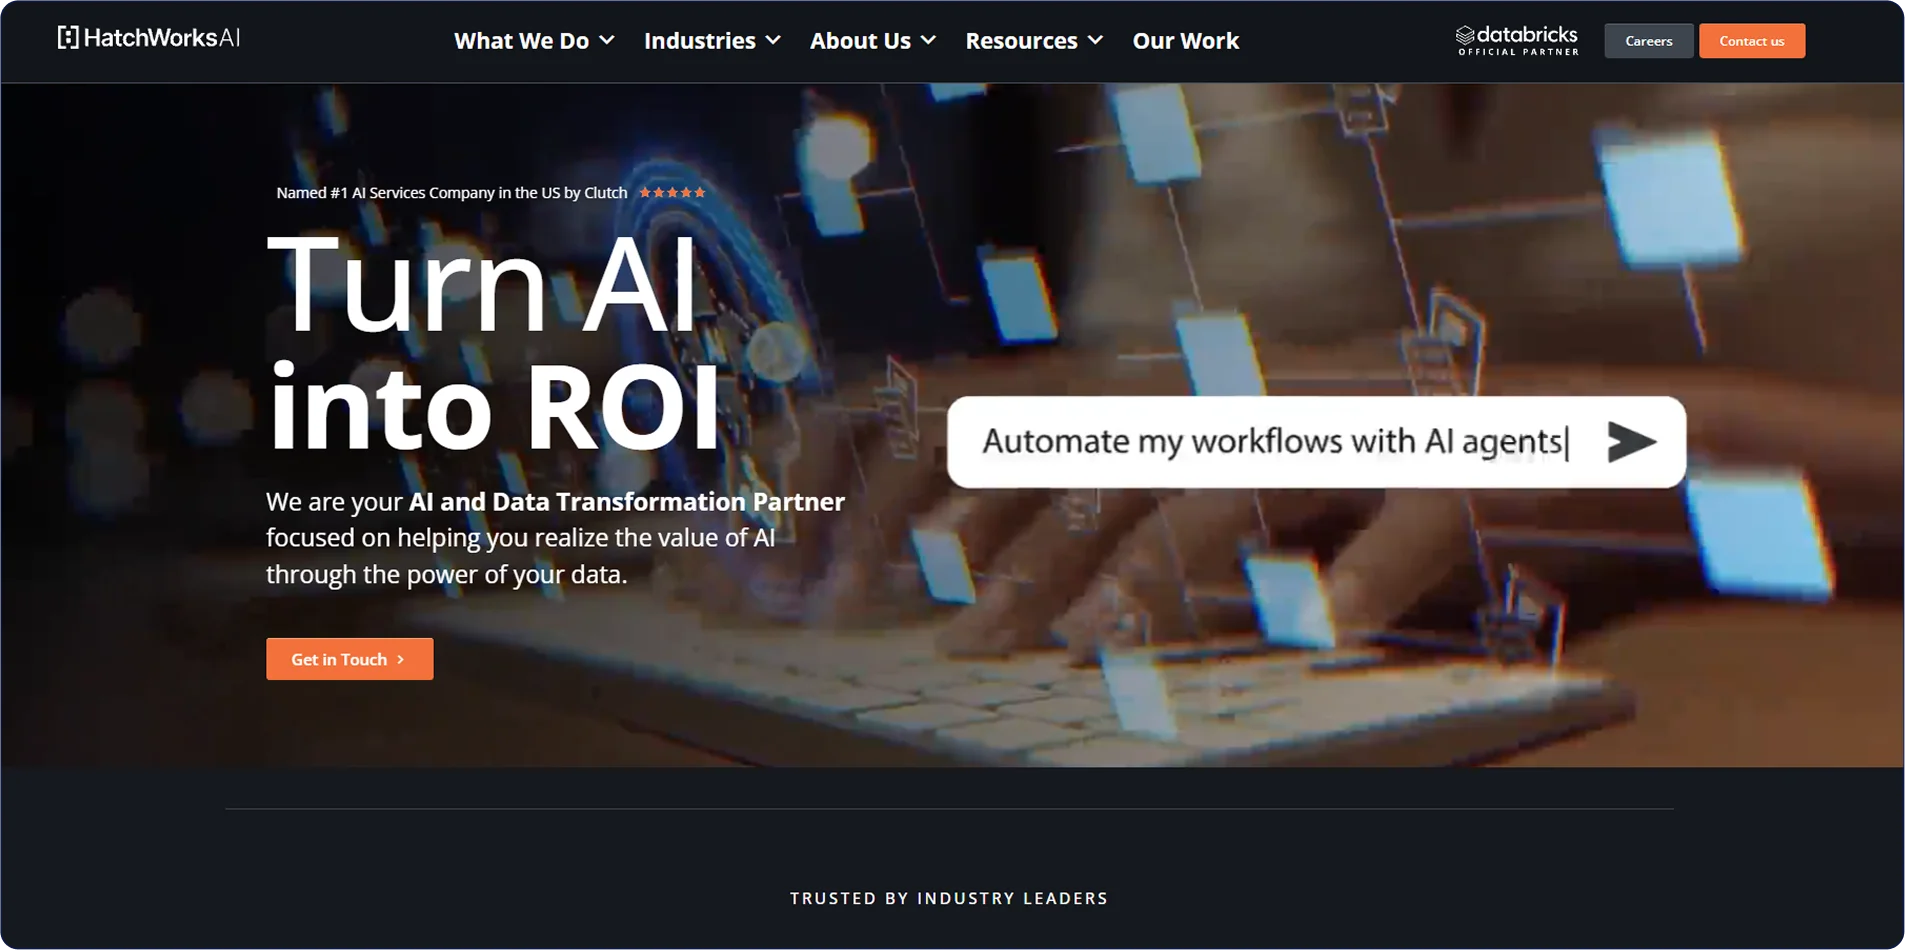Click the Named #1 AI Services Company text
The height and width of the screenshot is (950, 1905).
[451, 192]
